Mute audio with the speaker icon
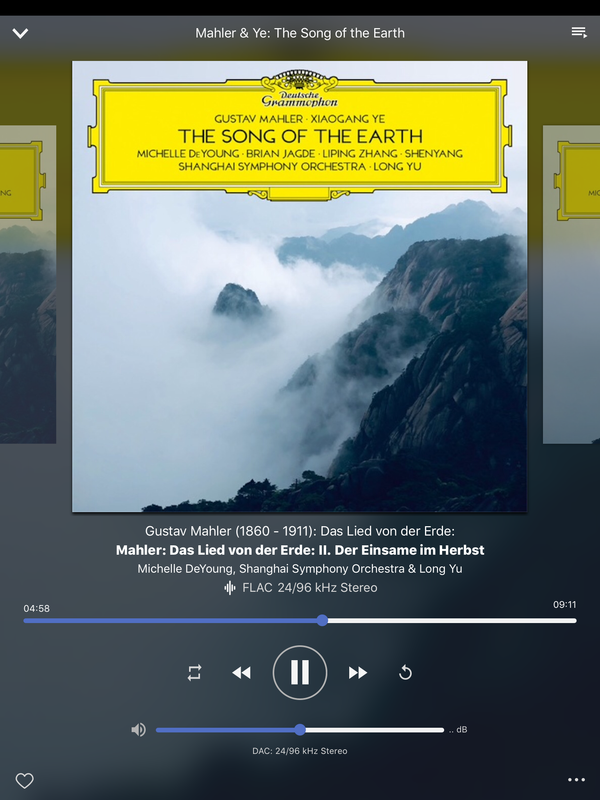This screenshot has height=800, width=600. [x=138, y=730]
